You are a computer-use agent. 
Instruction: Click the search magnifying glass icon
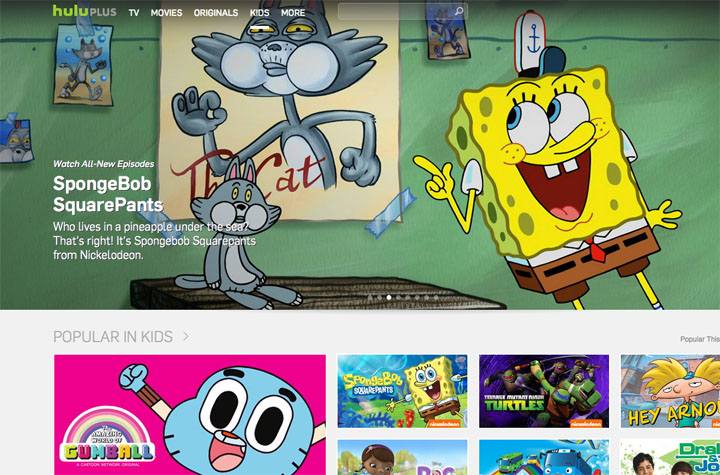tap(459, 12)
